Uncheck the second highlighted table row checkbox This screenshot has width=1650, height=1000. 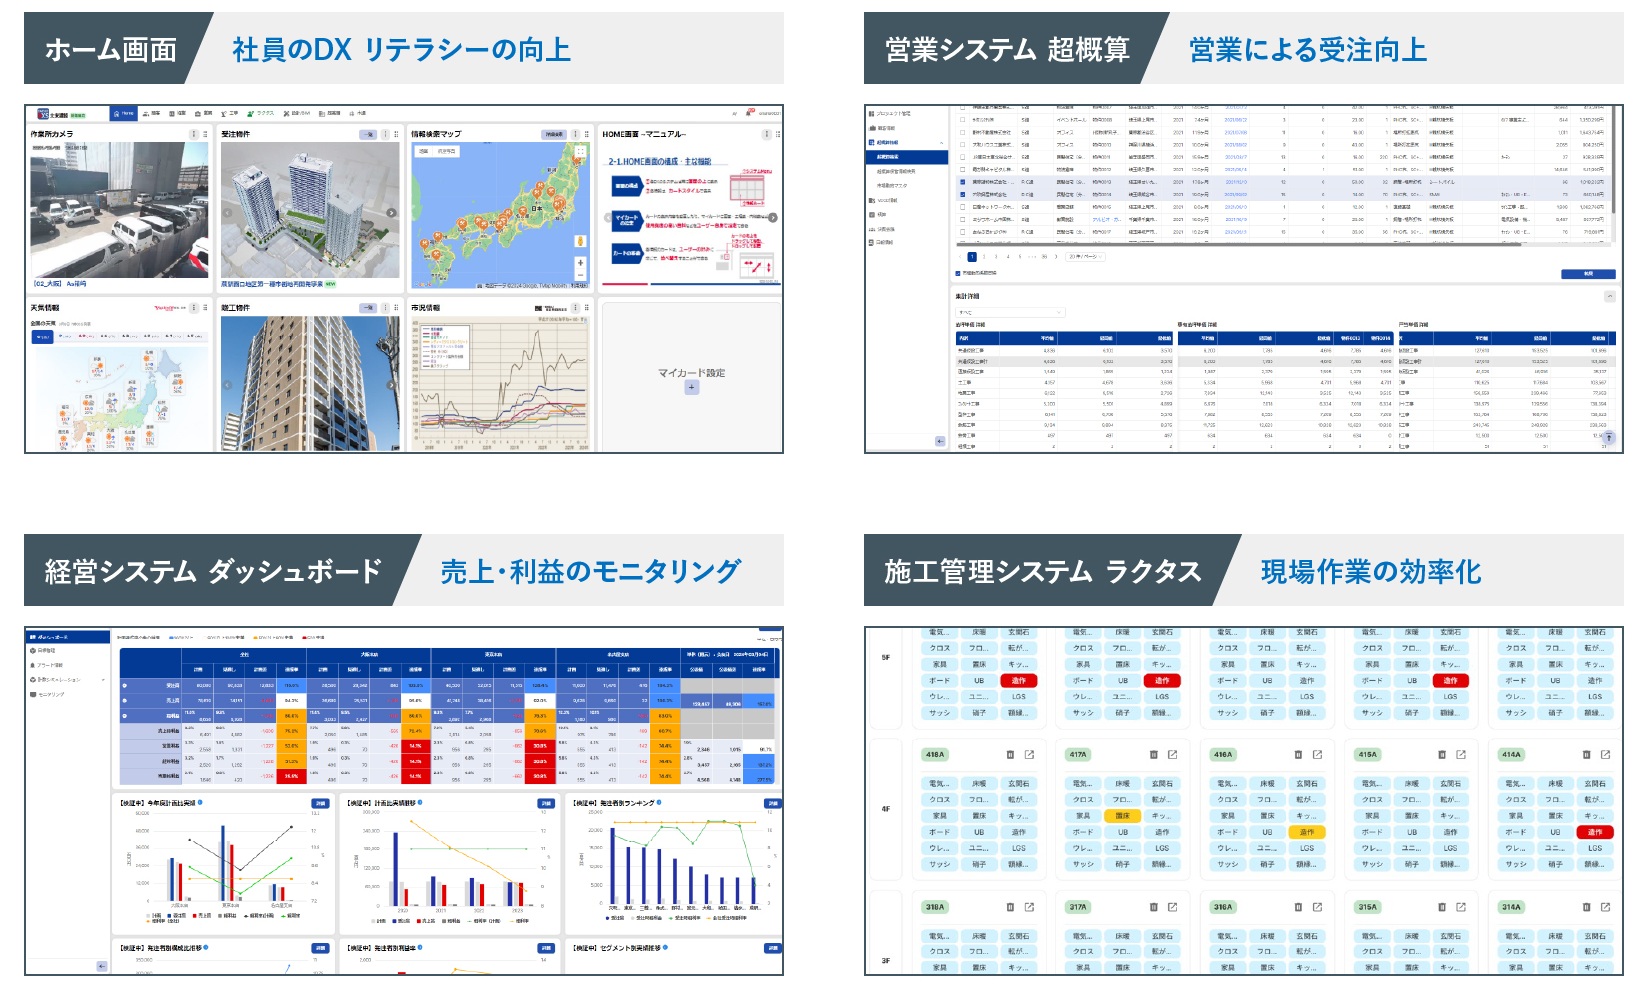pos(963,195)
